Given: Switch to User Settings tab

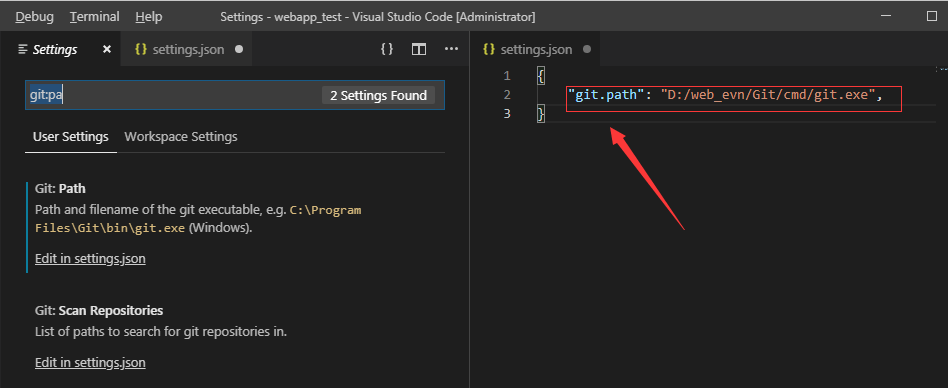Looking at the screenshot, I should (x=71, y=137).
